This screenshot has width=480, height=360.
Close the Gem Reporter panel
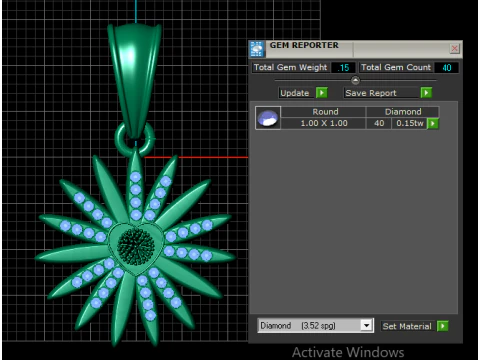[x=455, y=49]
